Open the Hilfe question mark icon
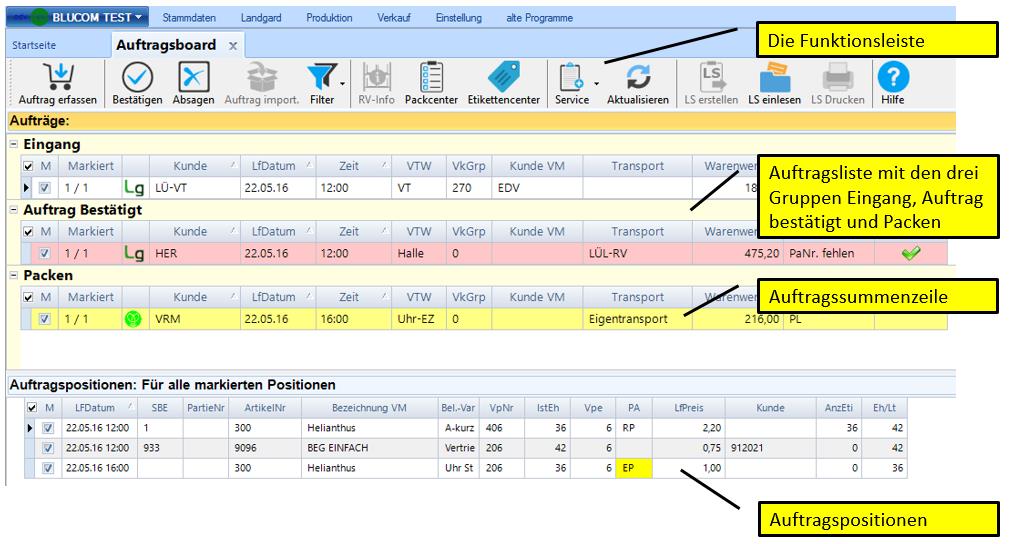Image resolution: width=1011 pixels, height=544 pixels. pos(892,79)
